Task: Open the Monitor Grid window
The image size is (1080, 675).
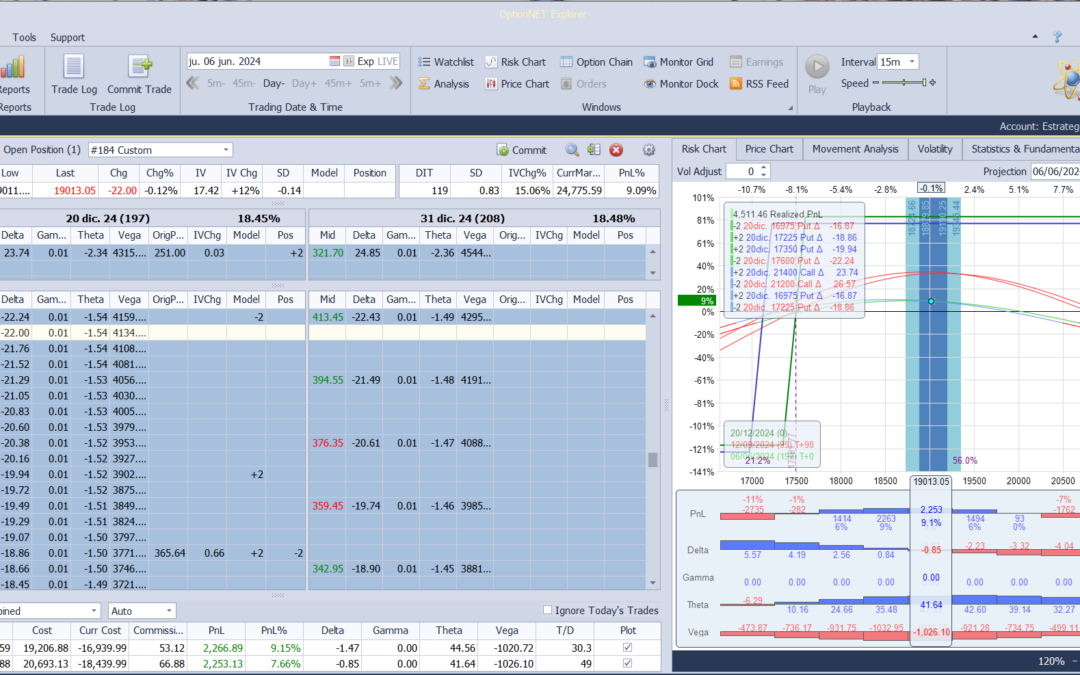Action: point(678,62)
